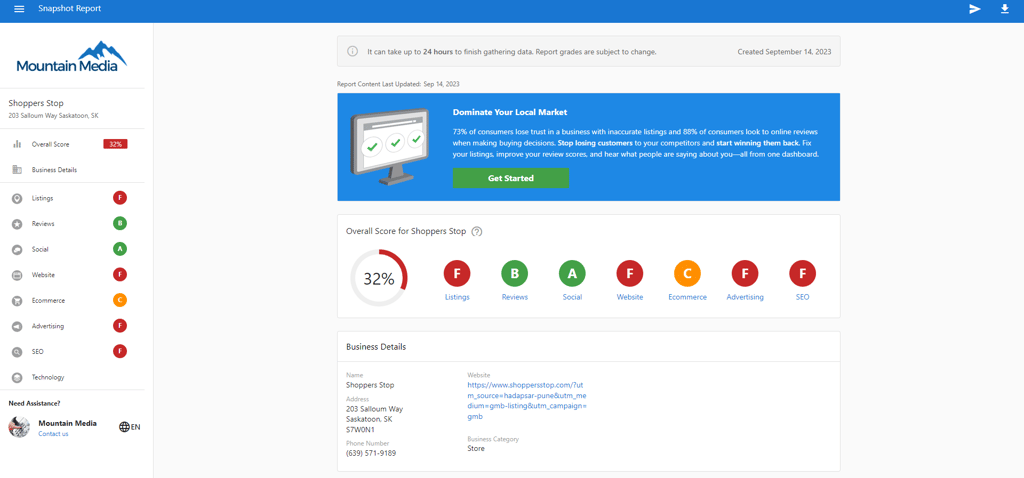This screenshot has width=1024, height=478.
Task: Click the A grade badge beside sidebar Social
Action: (x=120, y=249)
